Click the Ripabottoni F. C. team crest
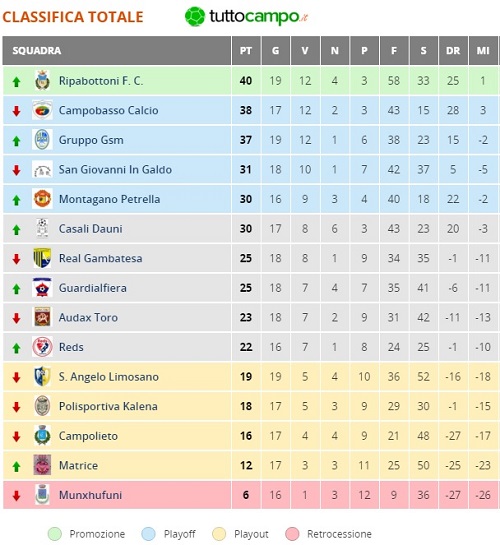This screenshot has height=545, width=500. (42, 80)
